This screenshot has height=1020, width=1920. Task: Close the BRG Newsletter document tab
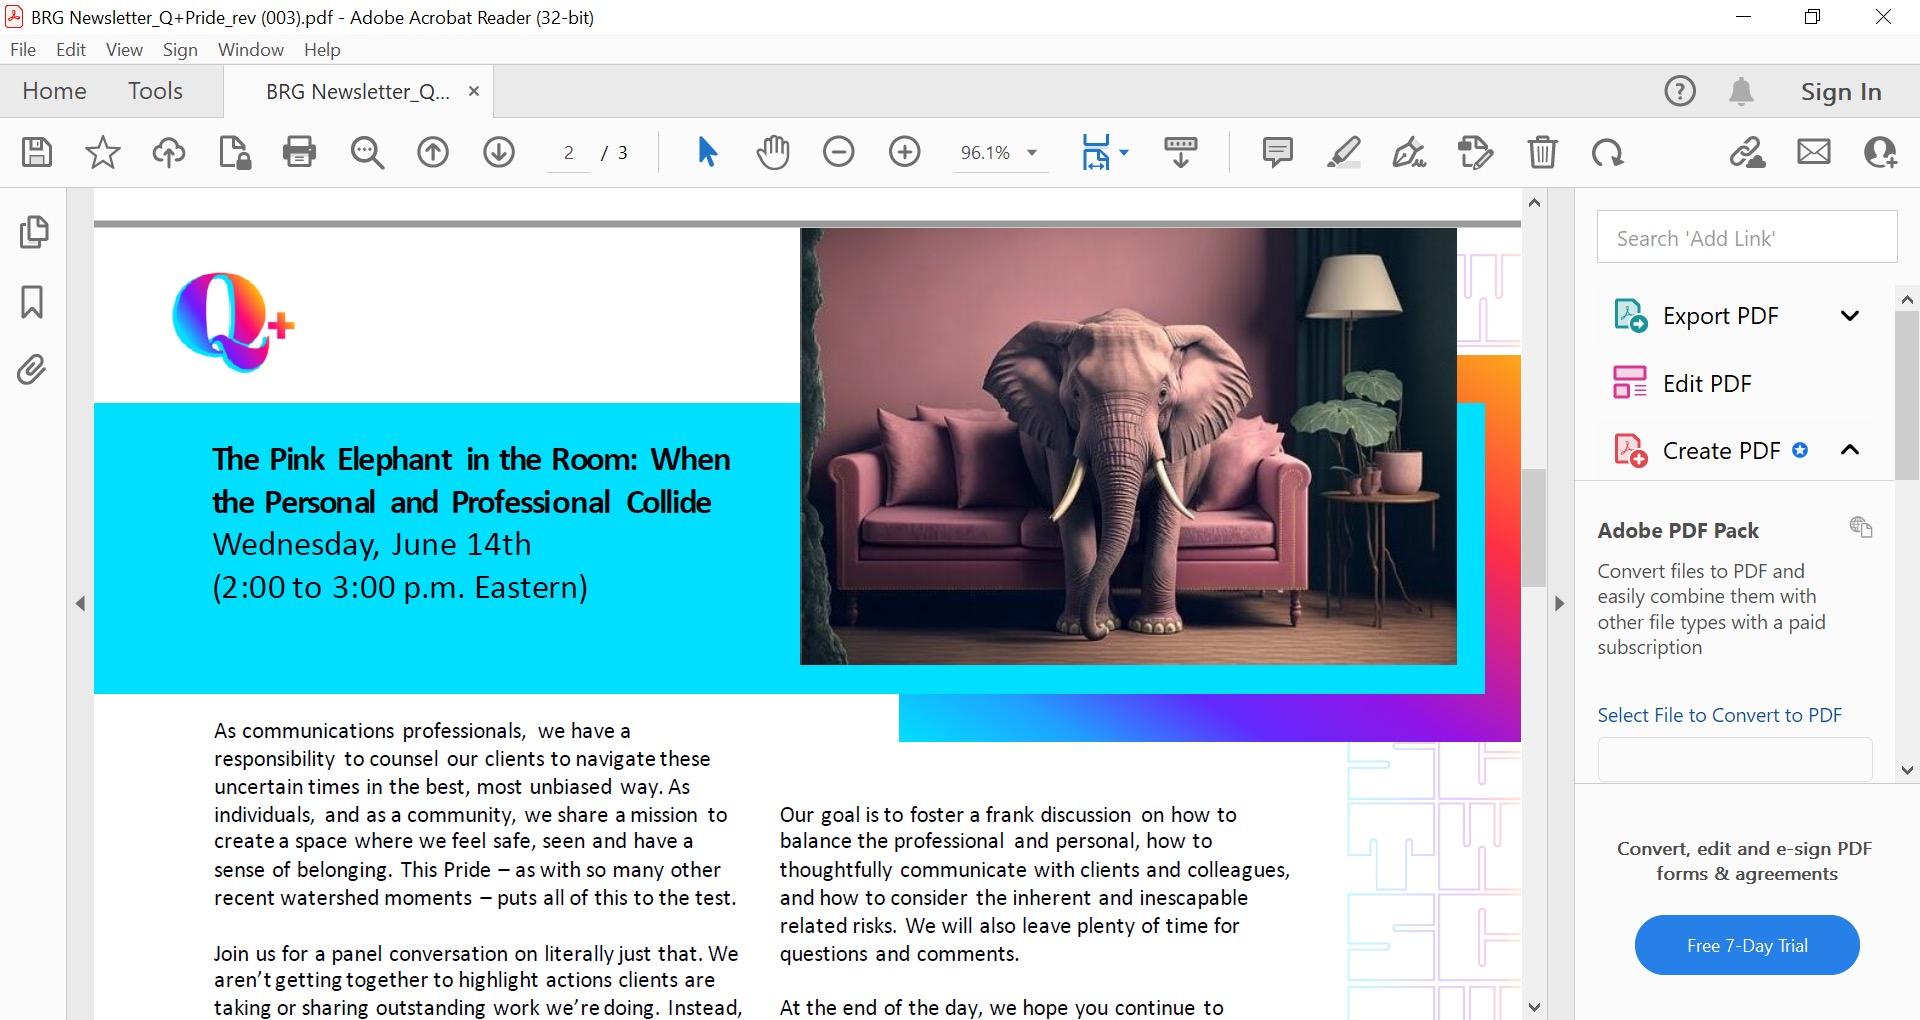click(x=474, y=91)
